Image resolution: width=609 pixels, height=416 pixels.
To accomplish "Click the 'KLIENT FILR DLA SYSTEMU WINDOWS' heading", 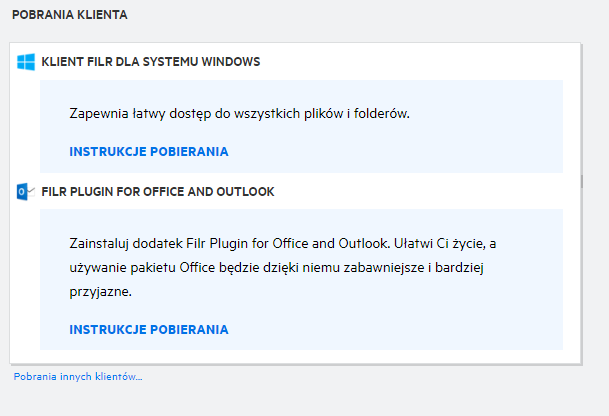I will [151, 62].
